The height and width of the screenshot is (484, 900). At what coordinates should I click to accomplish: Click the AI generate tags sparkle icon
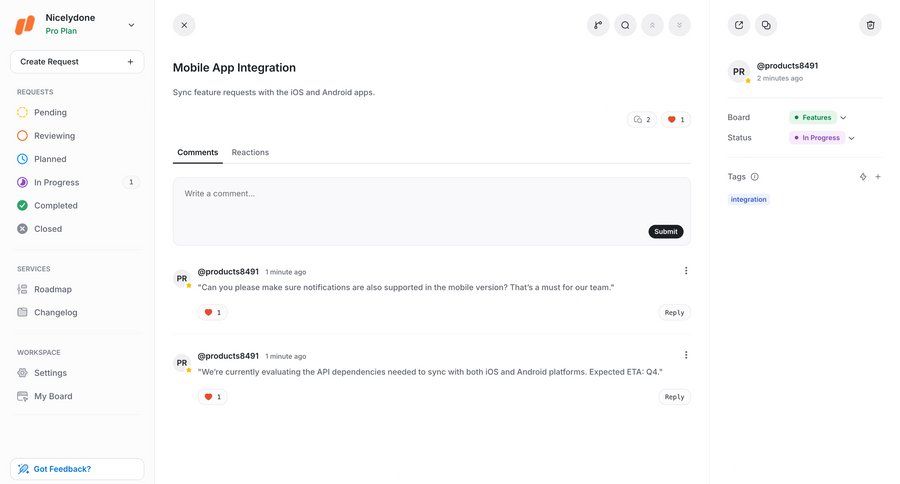coord(863,177)
